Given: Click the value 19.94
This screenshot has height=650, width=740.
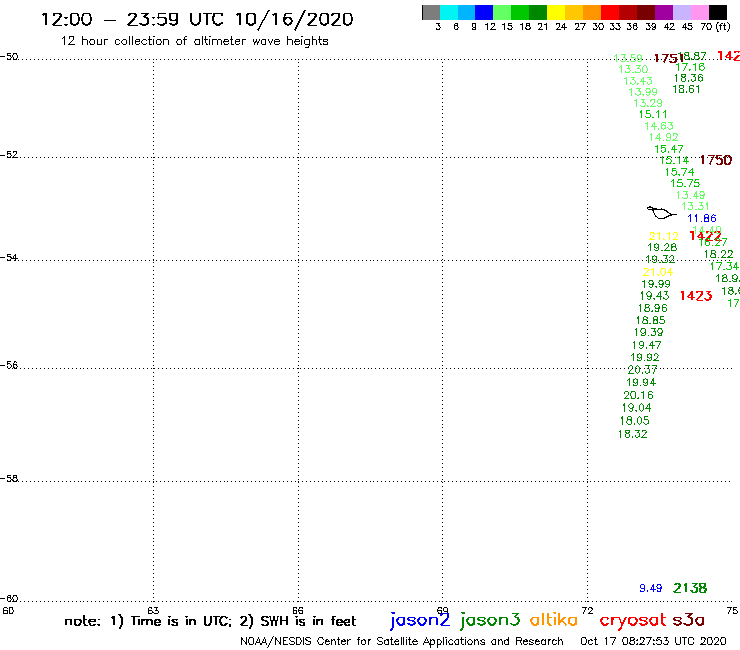Looking at the screenshot, I should [641, 382].
